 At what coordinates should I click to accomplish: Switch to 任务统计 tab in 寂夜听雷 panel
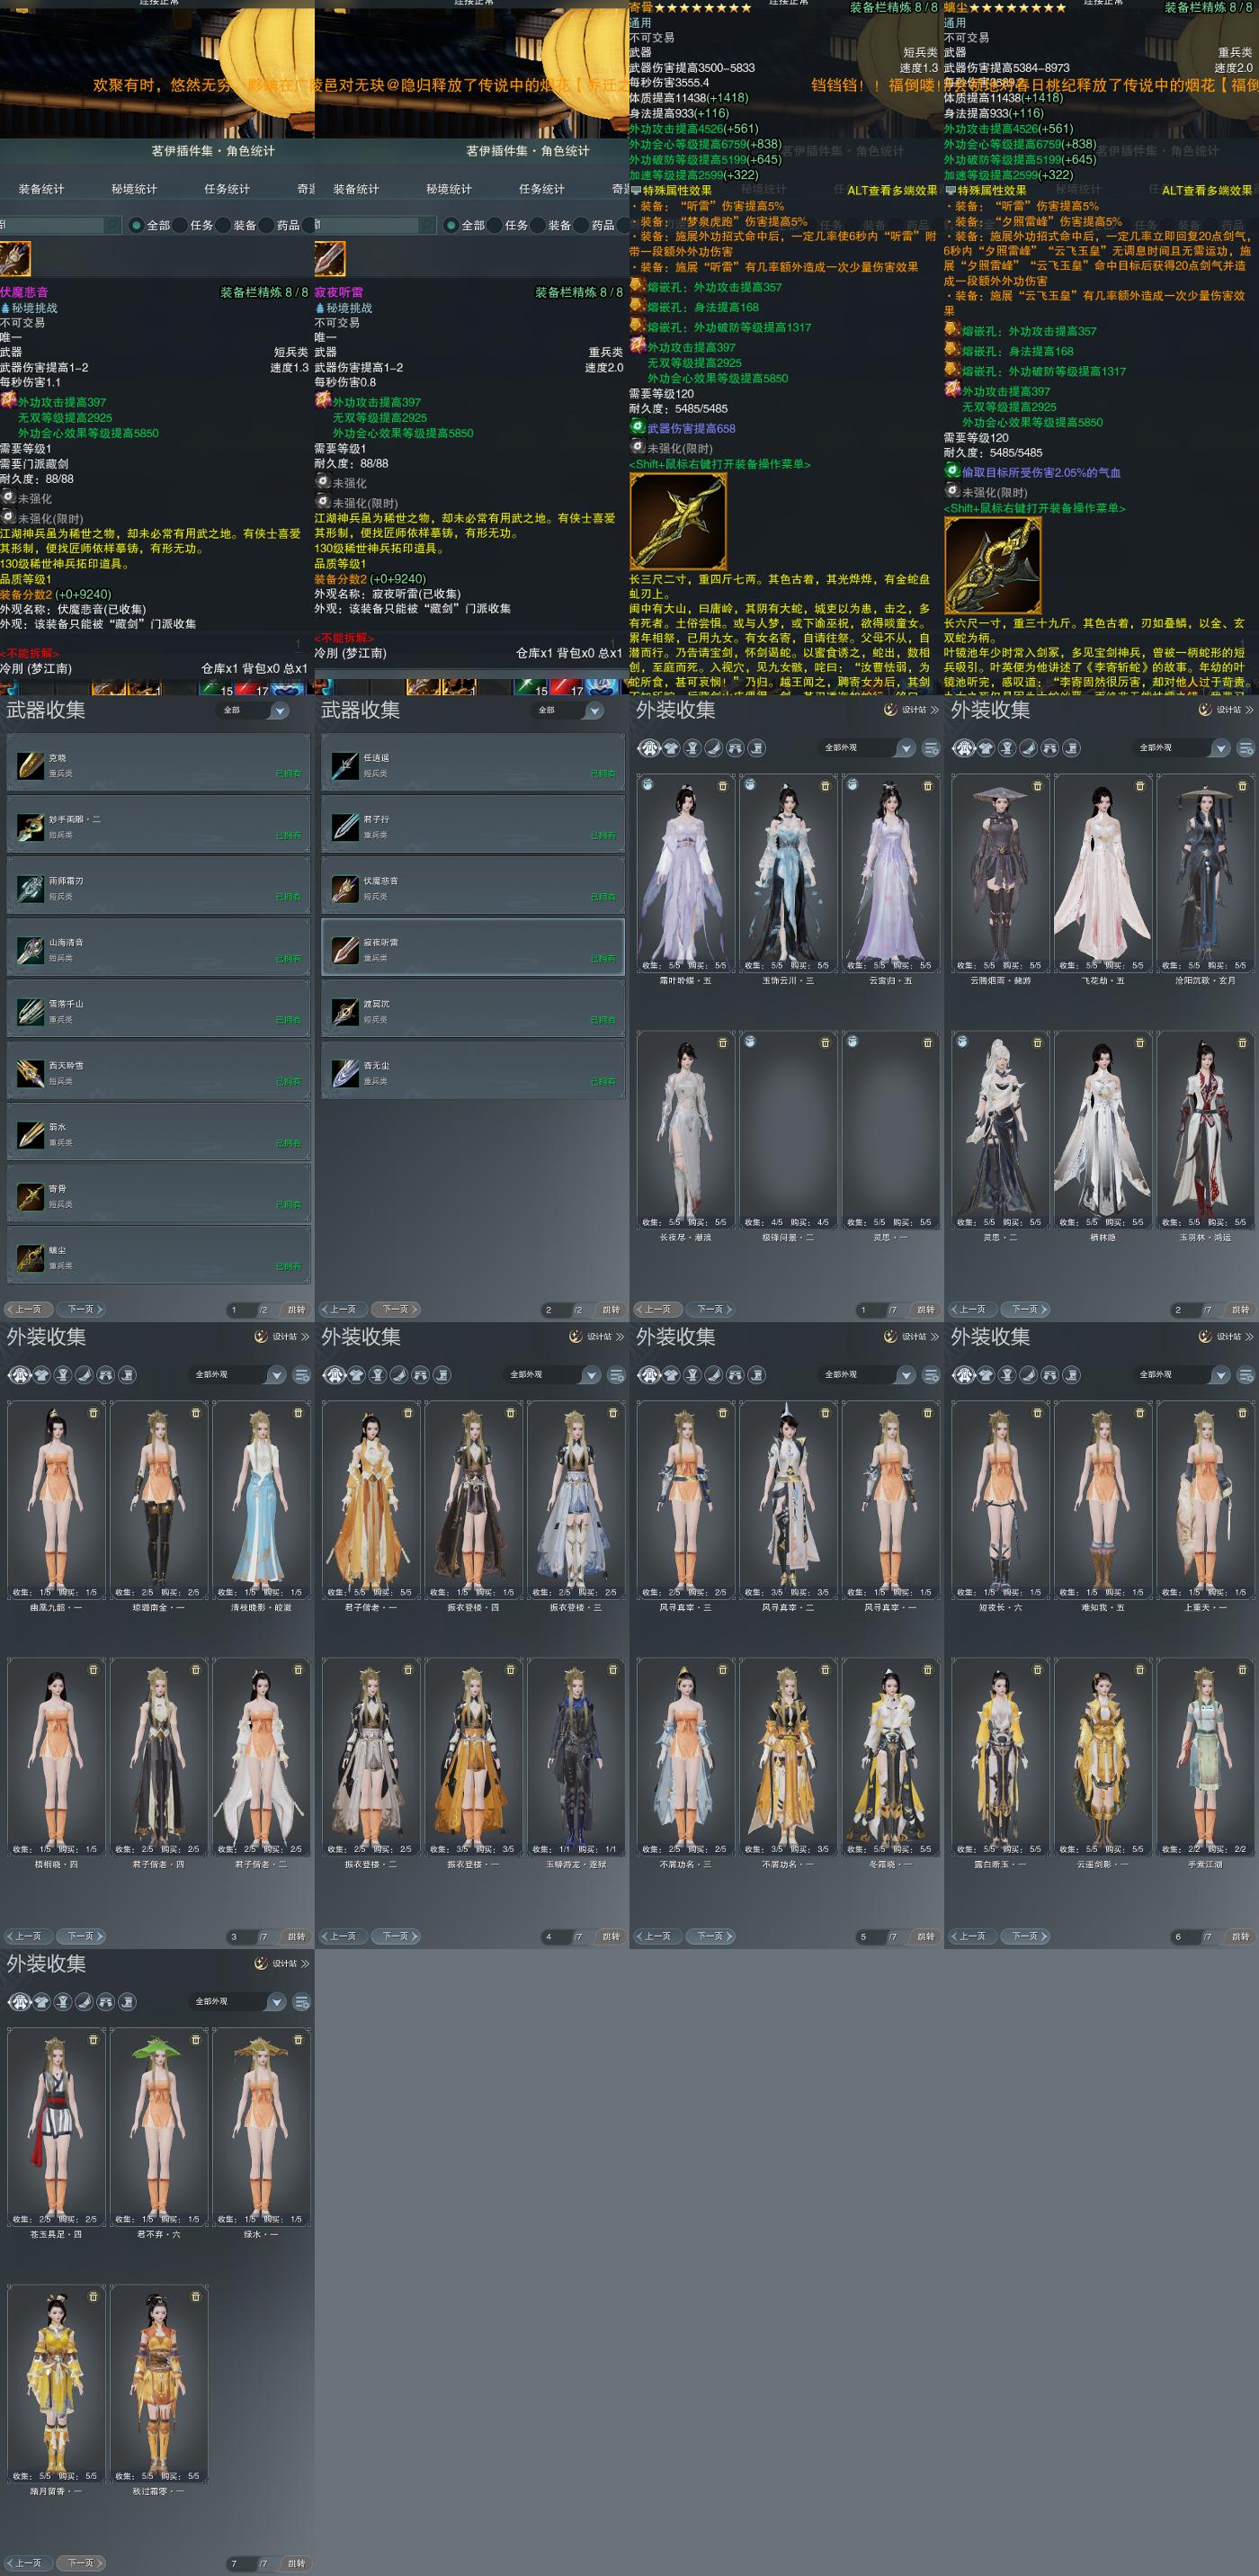(x=542, y=189)
